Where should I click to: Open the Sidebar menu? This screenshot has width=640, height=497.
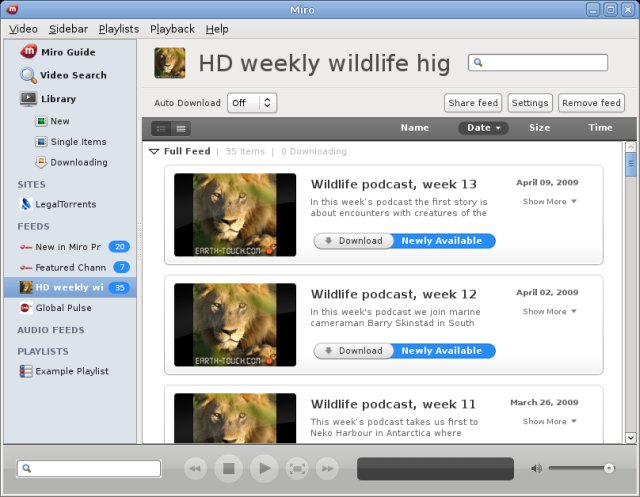[68, 29]
